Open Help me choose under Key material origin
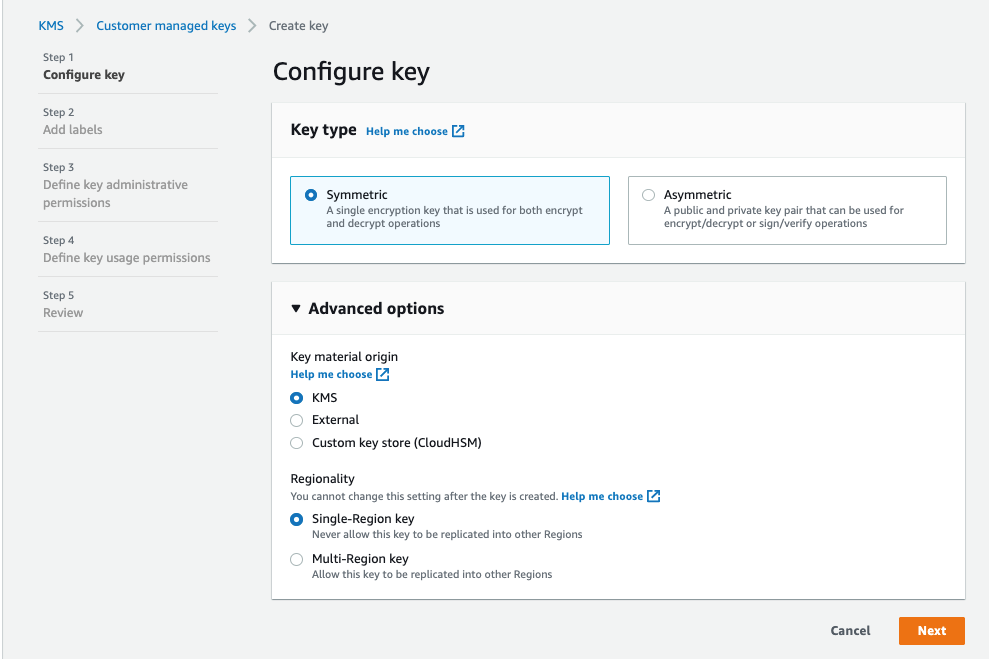Screen dimensions: 989x659 click(333, 374)
